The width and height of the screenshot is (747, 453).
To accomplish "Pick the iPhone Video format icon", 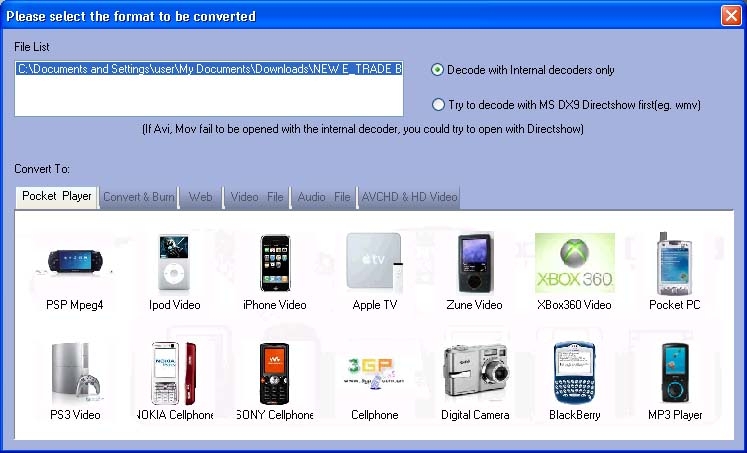I will tap(275, 263).
